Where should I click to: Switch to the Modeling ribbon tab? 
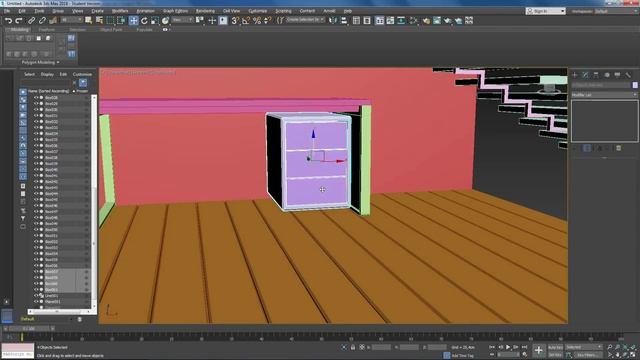[19, 30]
